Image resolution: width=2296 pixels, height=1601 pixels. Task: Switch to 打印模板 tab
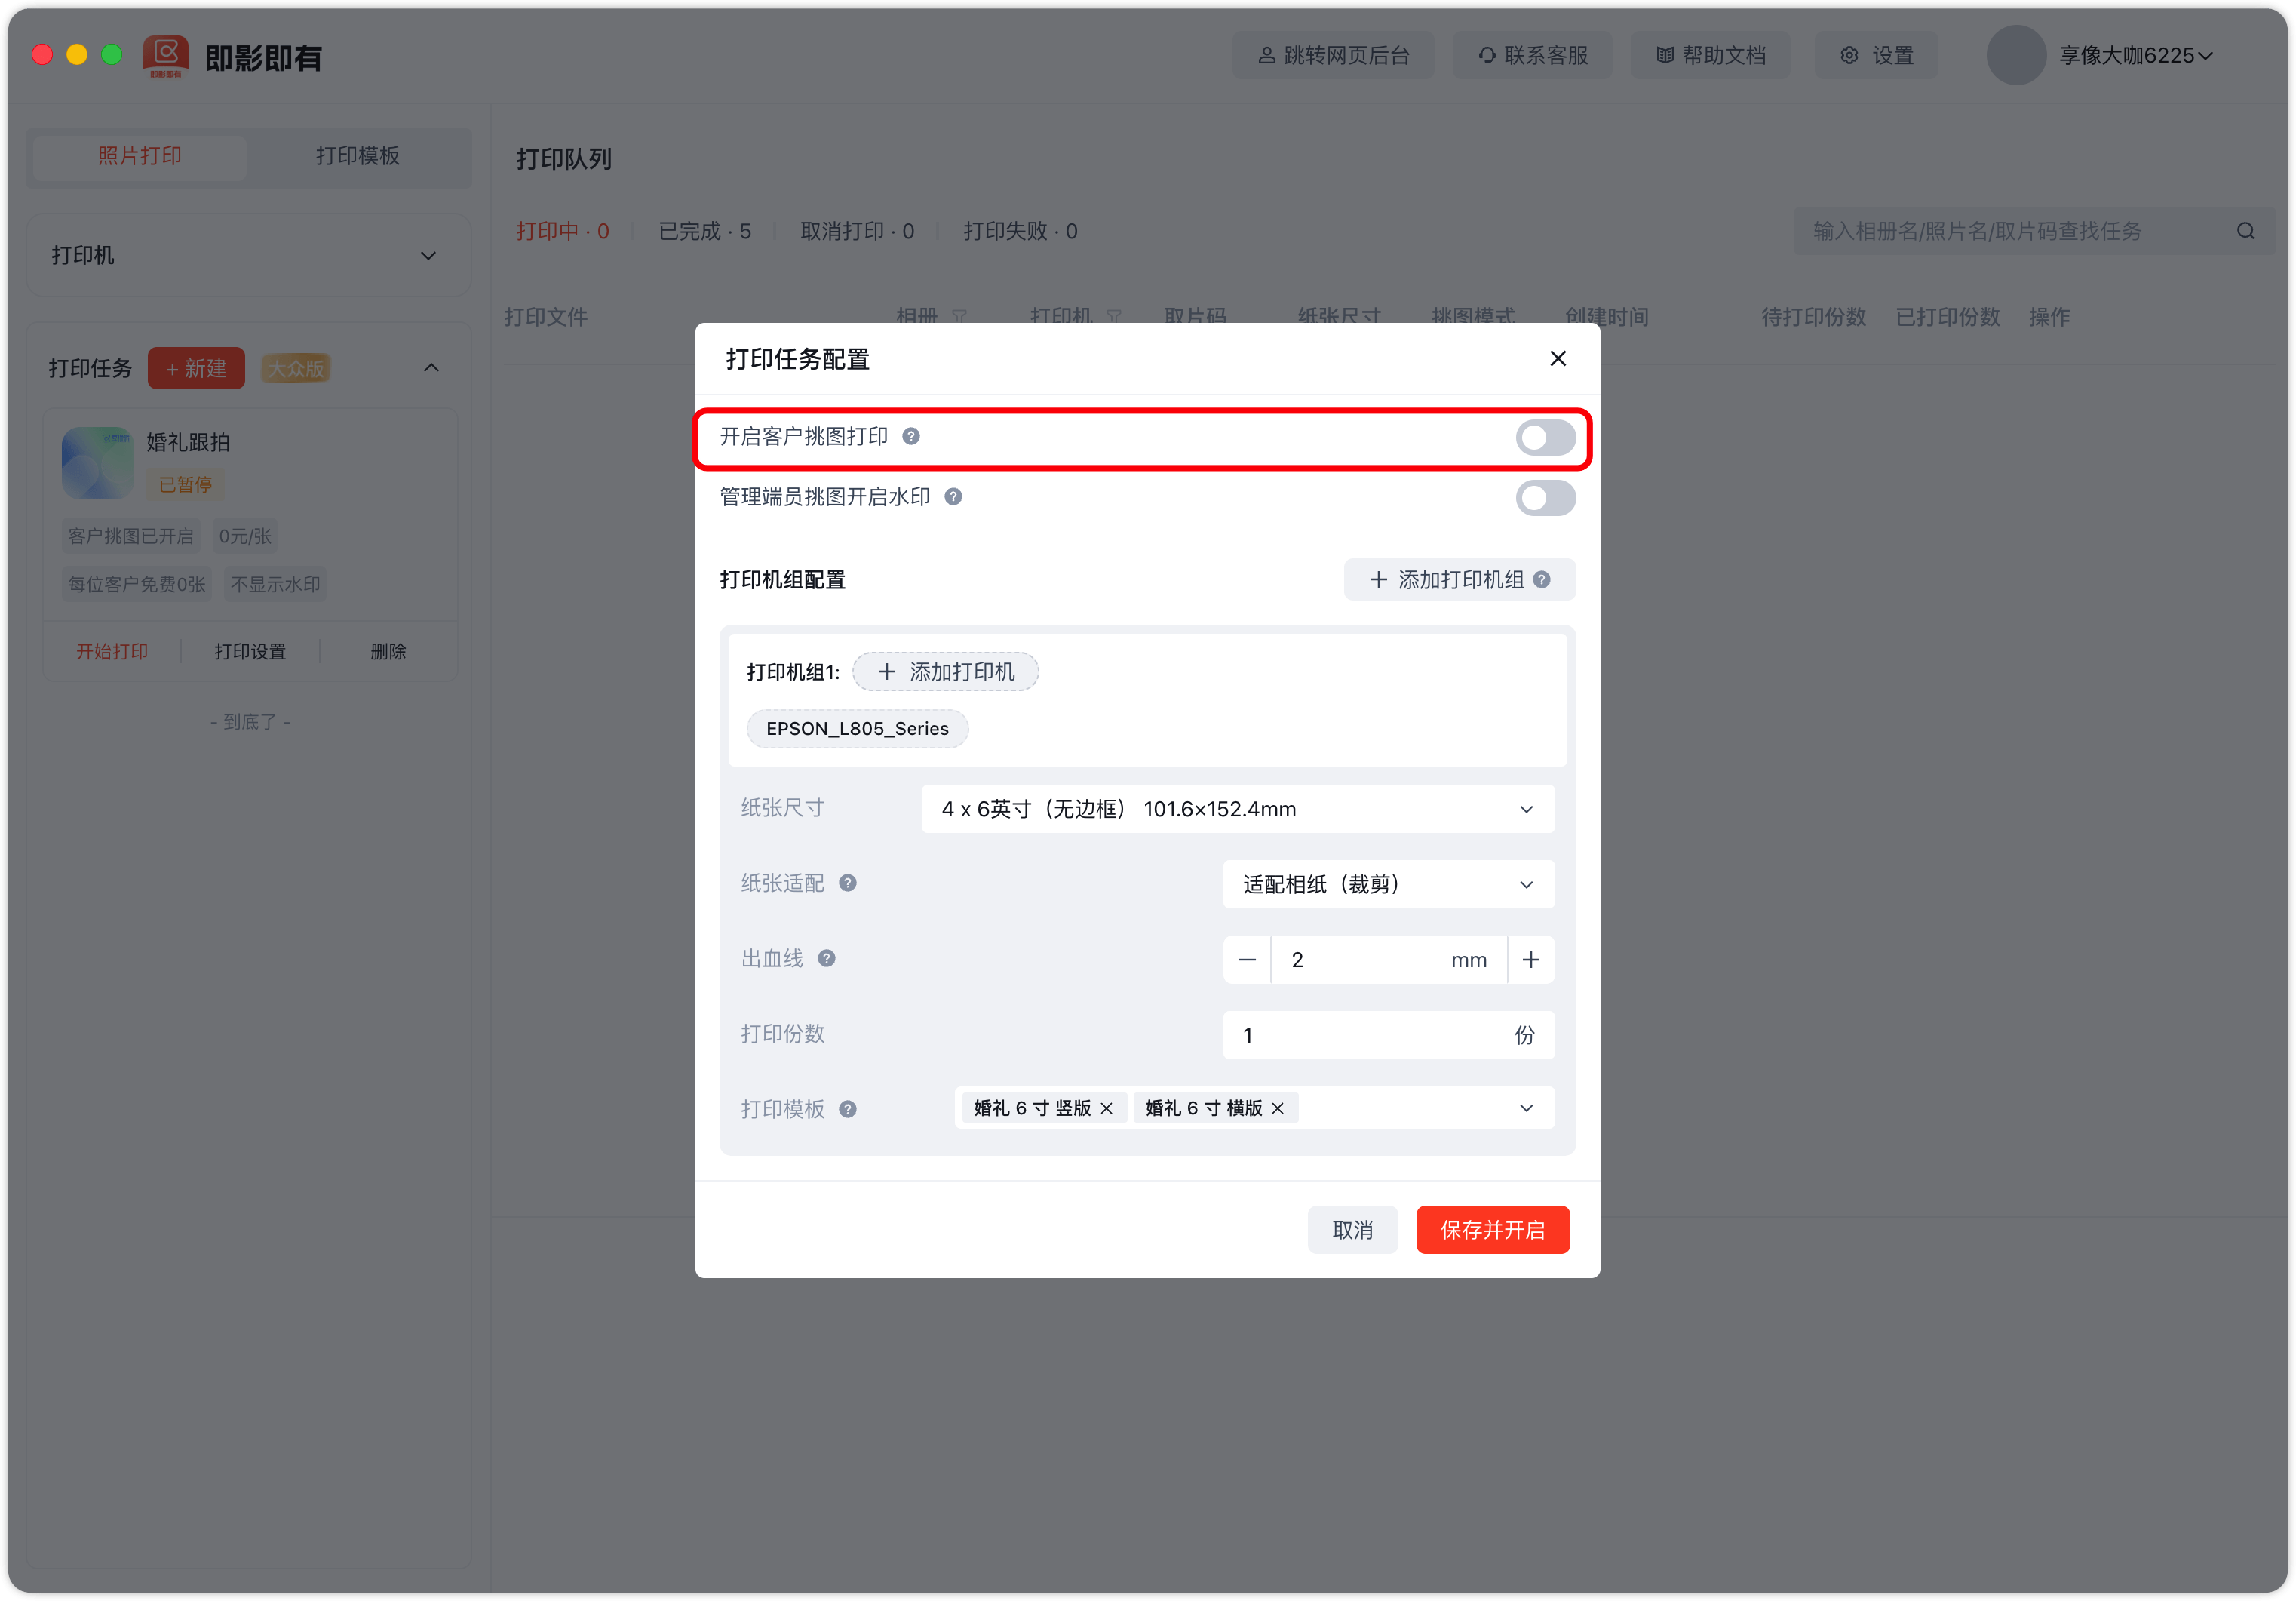(x=357, y=156)
